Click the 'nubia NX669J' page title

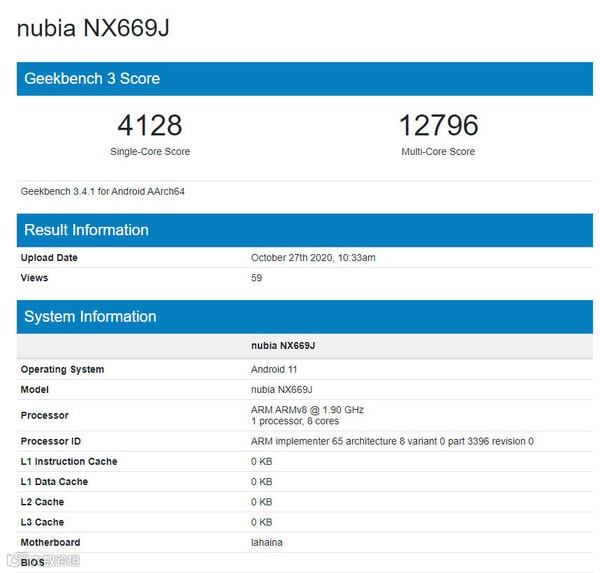click(x=93, y=28)
